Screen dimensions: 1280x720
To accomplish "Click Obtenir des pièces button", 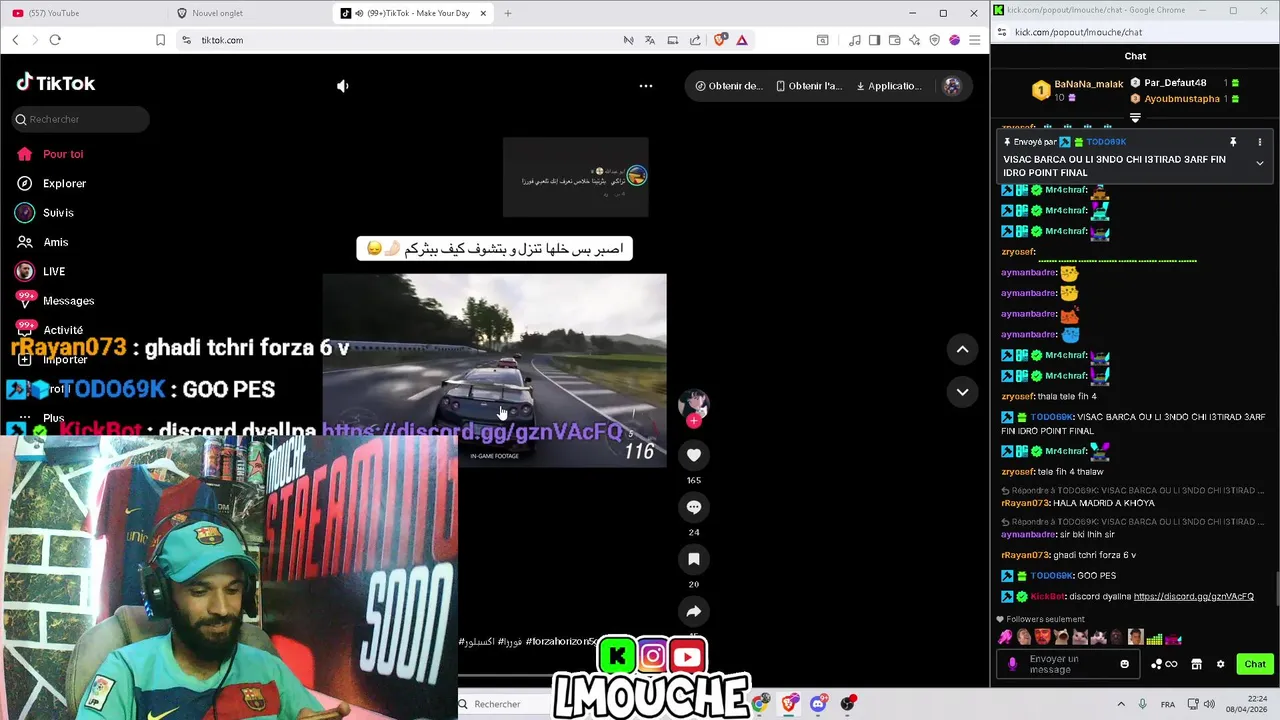I will (x=729, y=86).
